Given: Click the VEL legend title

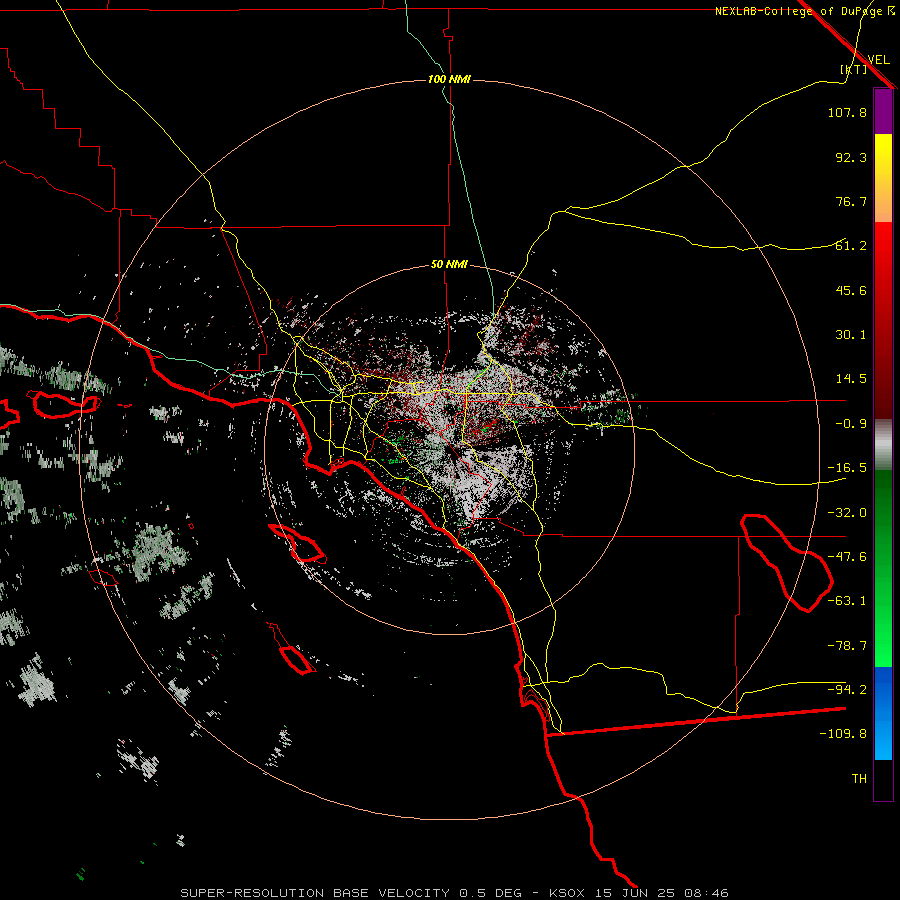Looking at the screenshot, I should [878, 60].
